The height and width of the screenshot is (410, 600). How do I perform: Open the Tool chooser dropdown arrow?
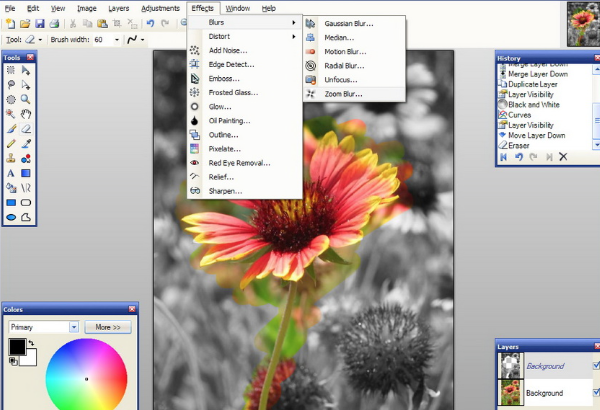tap(40, 39)
